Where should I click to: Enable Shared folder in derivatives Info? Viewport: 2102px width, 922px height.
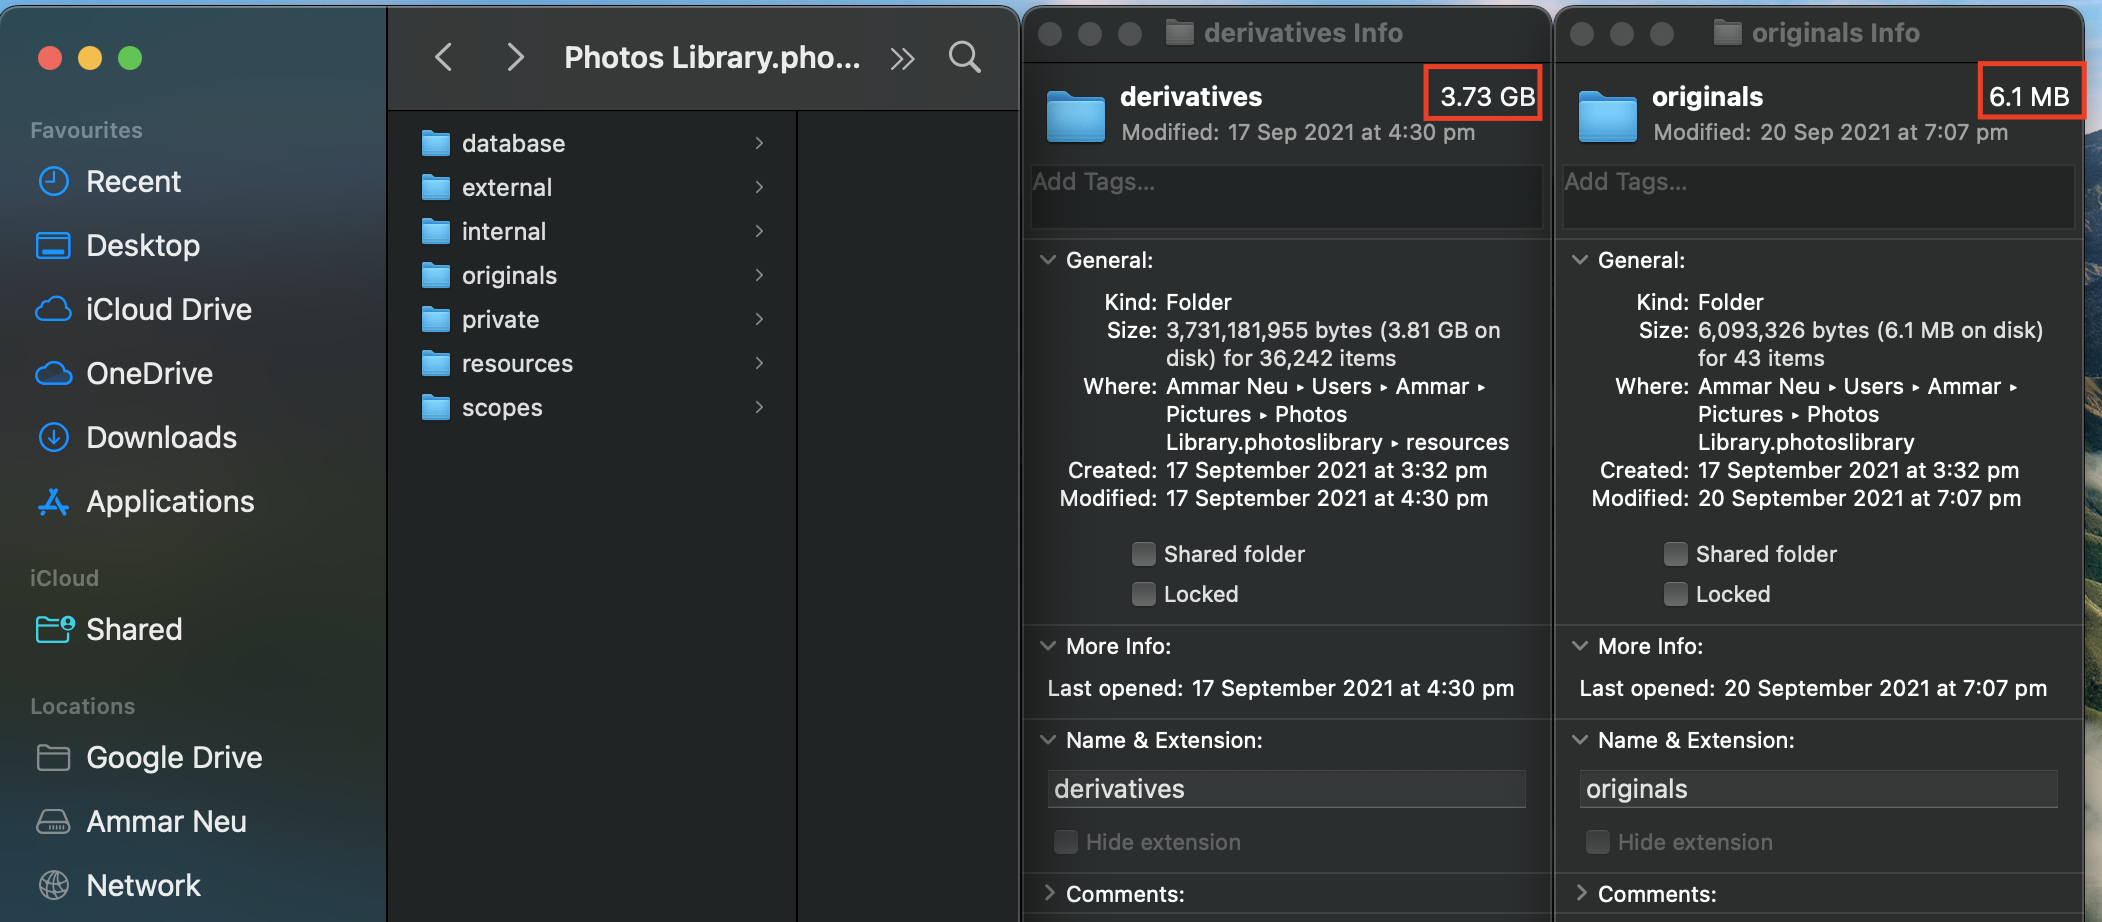(1144, 554)
